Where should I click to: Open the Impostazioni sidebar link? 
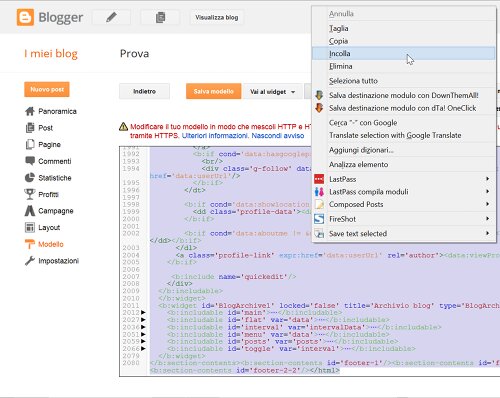coord(58,261)
